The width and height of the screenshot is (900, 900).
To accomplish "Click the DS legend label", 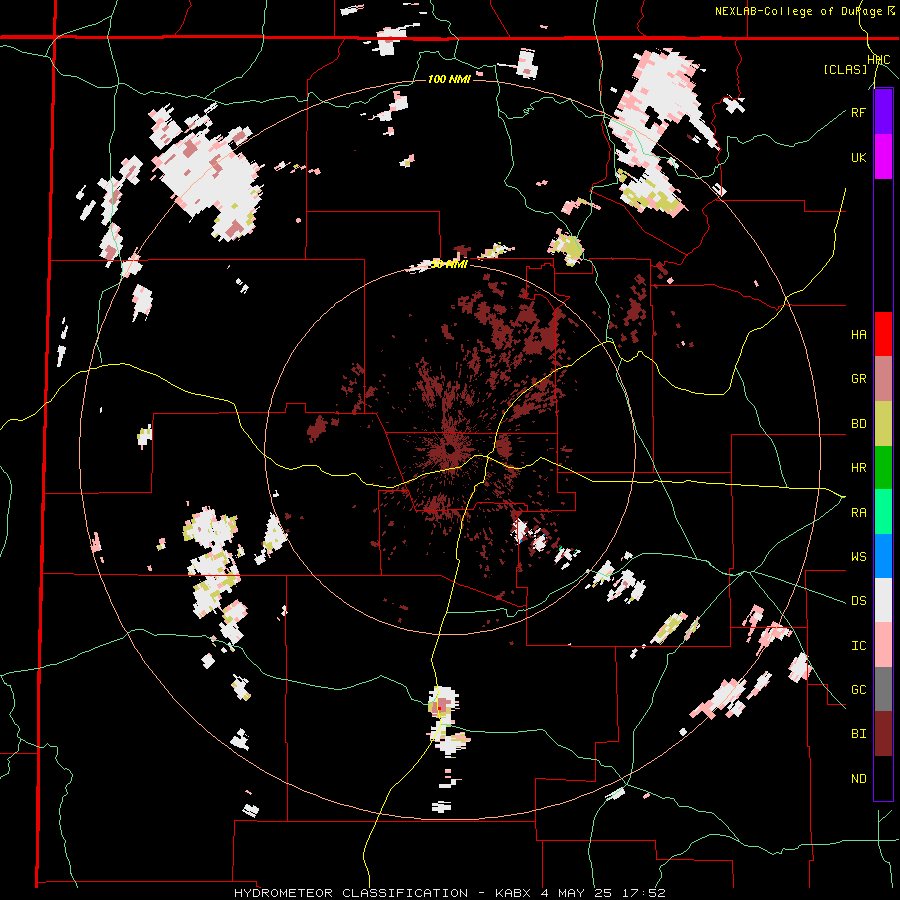I will (x=858, y=601).
